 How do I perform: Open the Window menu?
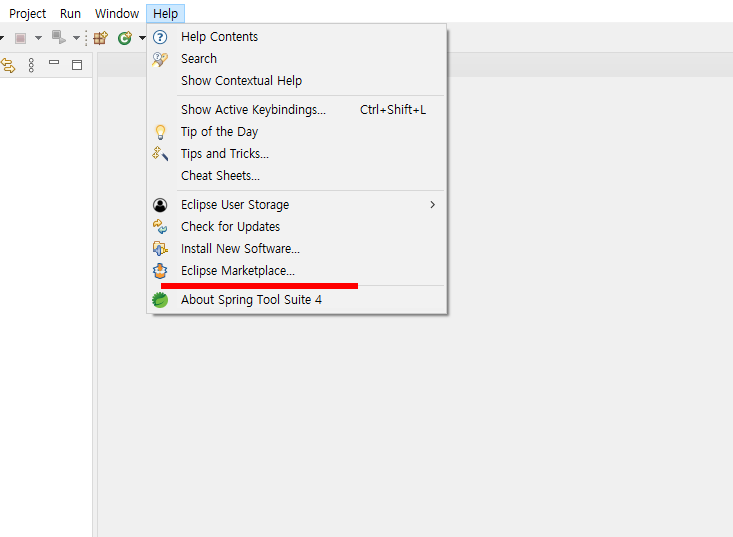pos(117,14)
